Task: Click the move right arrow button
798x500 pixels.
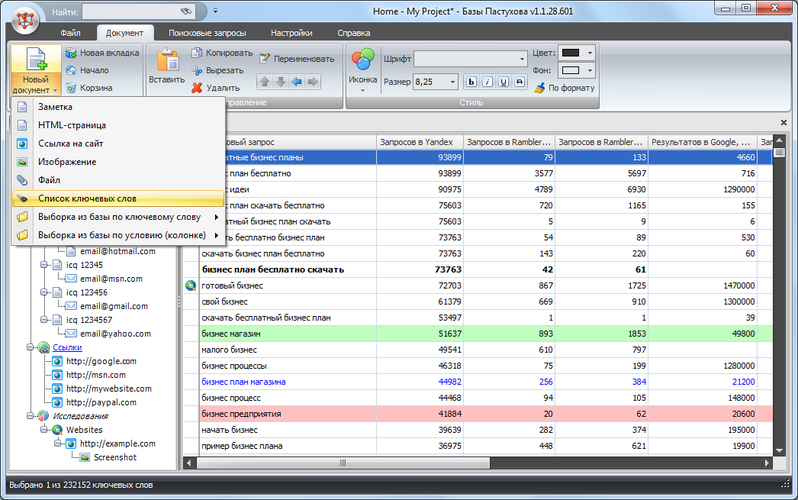Action: [x=313, y=81]
